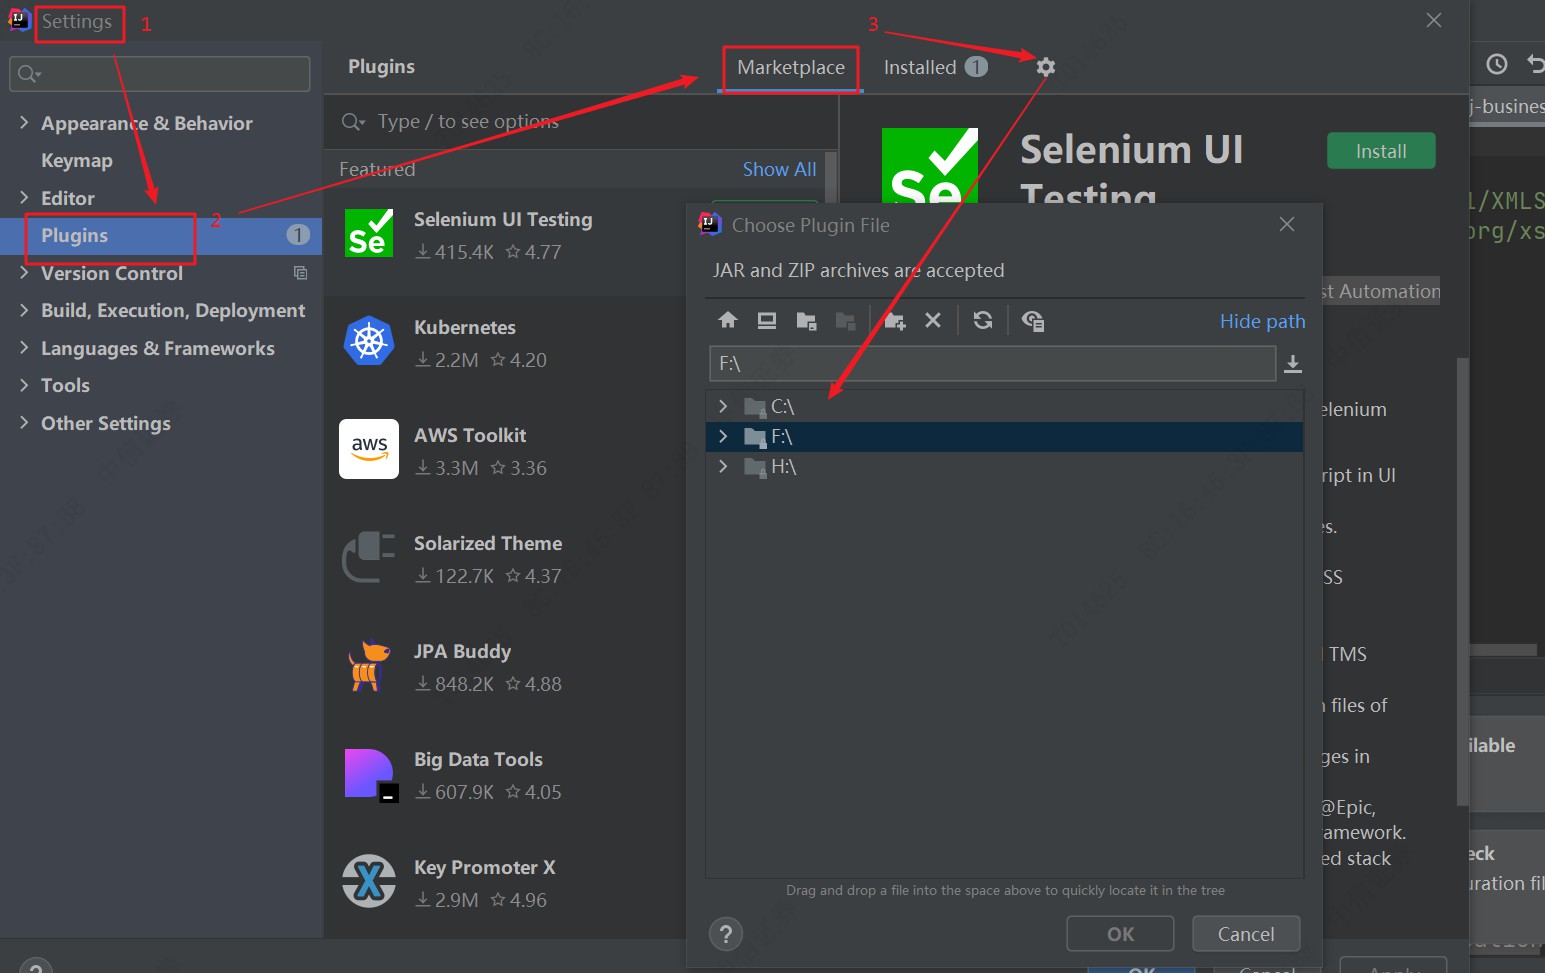Screen dimensions: 1545x973
Task: Select the JPA Buddy plugin icon
Action: click(369, 665)
